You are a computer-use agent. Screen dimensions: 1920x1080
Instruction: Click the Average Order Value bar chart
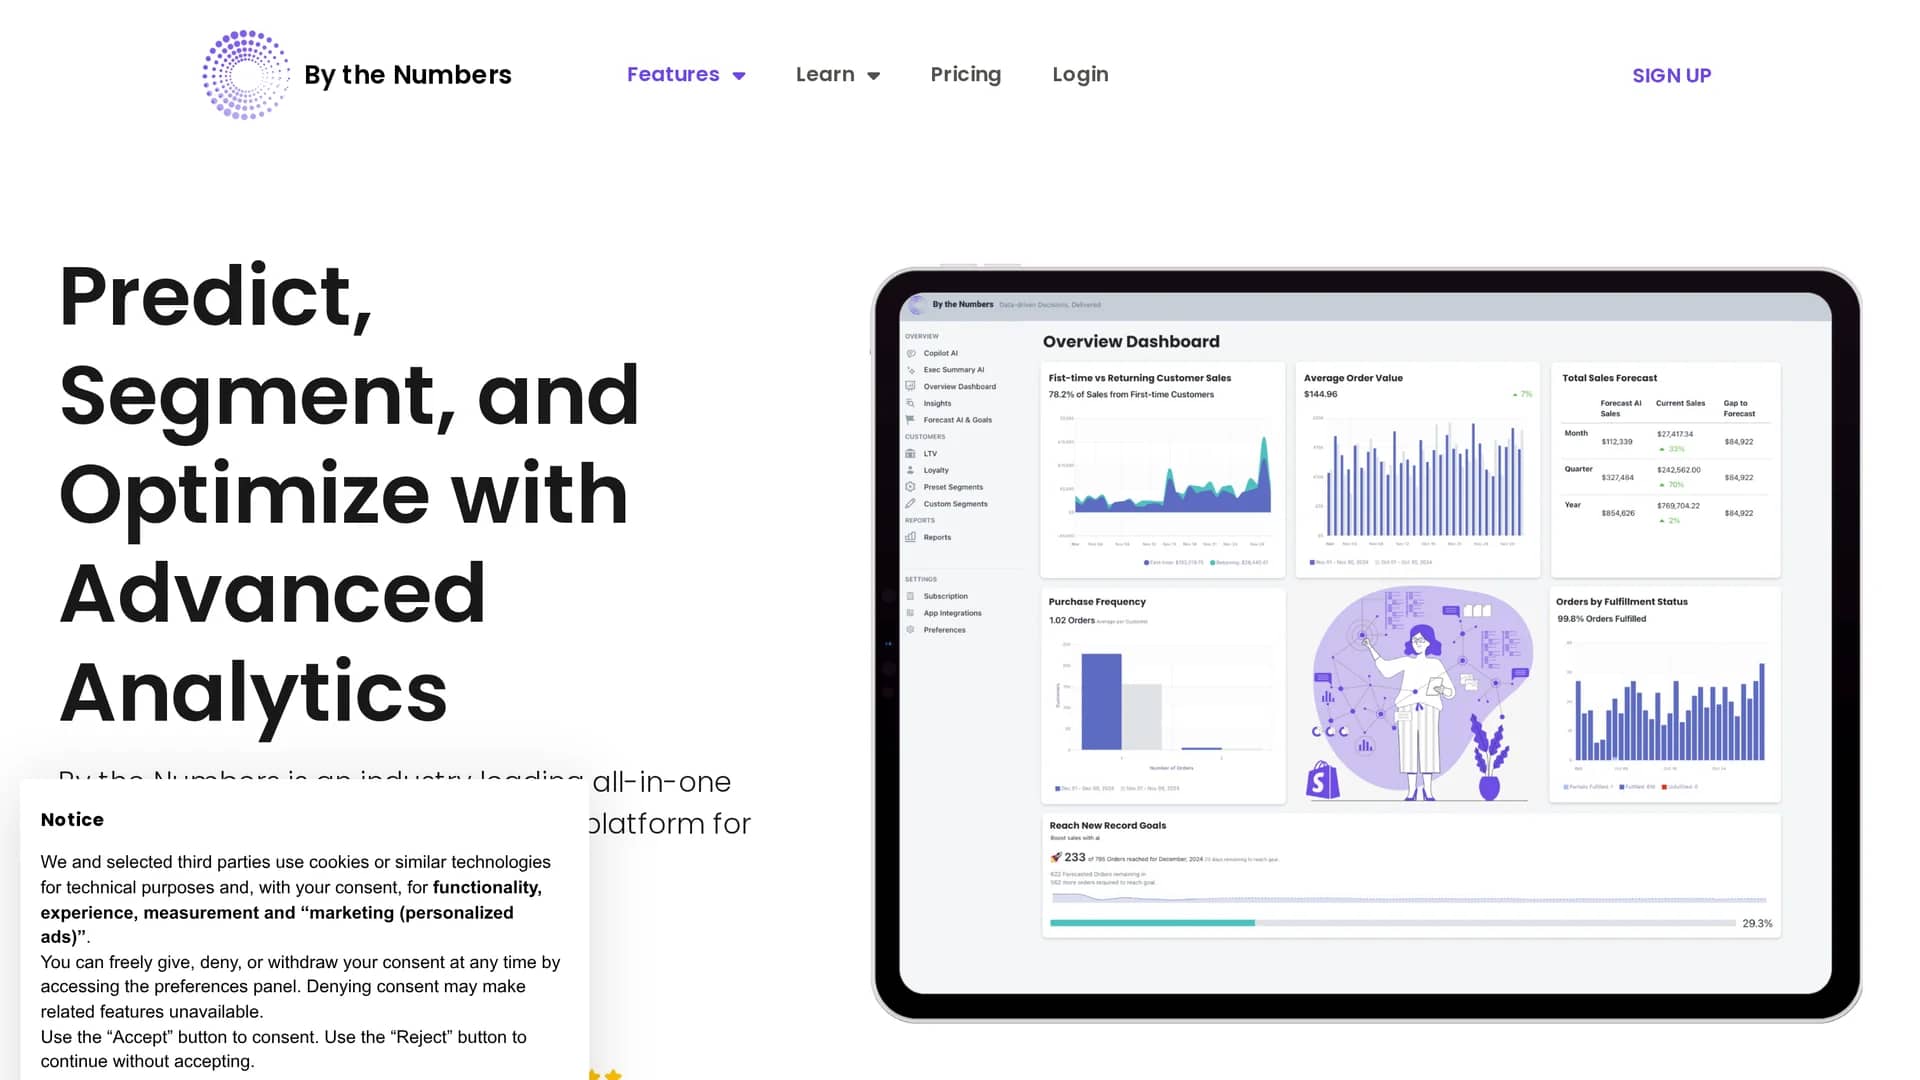point(1418,480)
